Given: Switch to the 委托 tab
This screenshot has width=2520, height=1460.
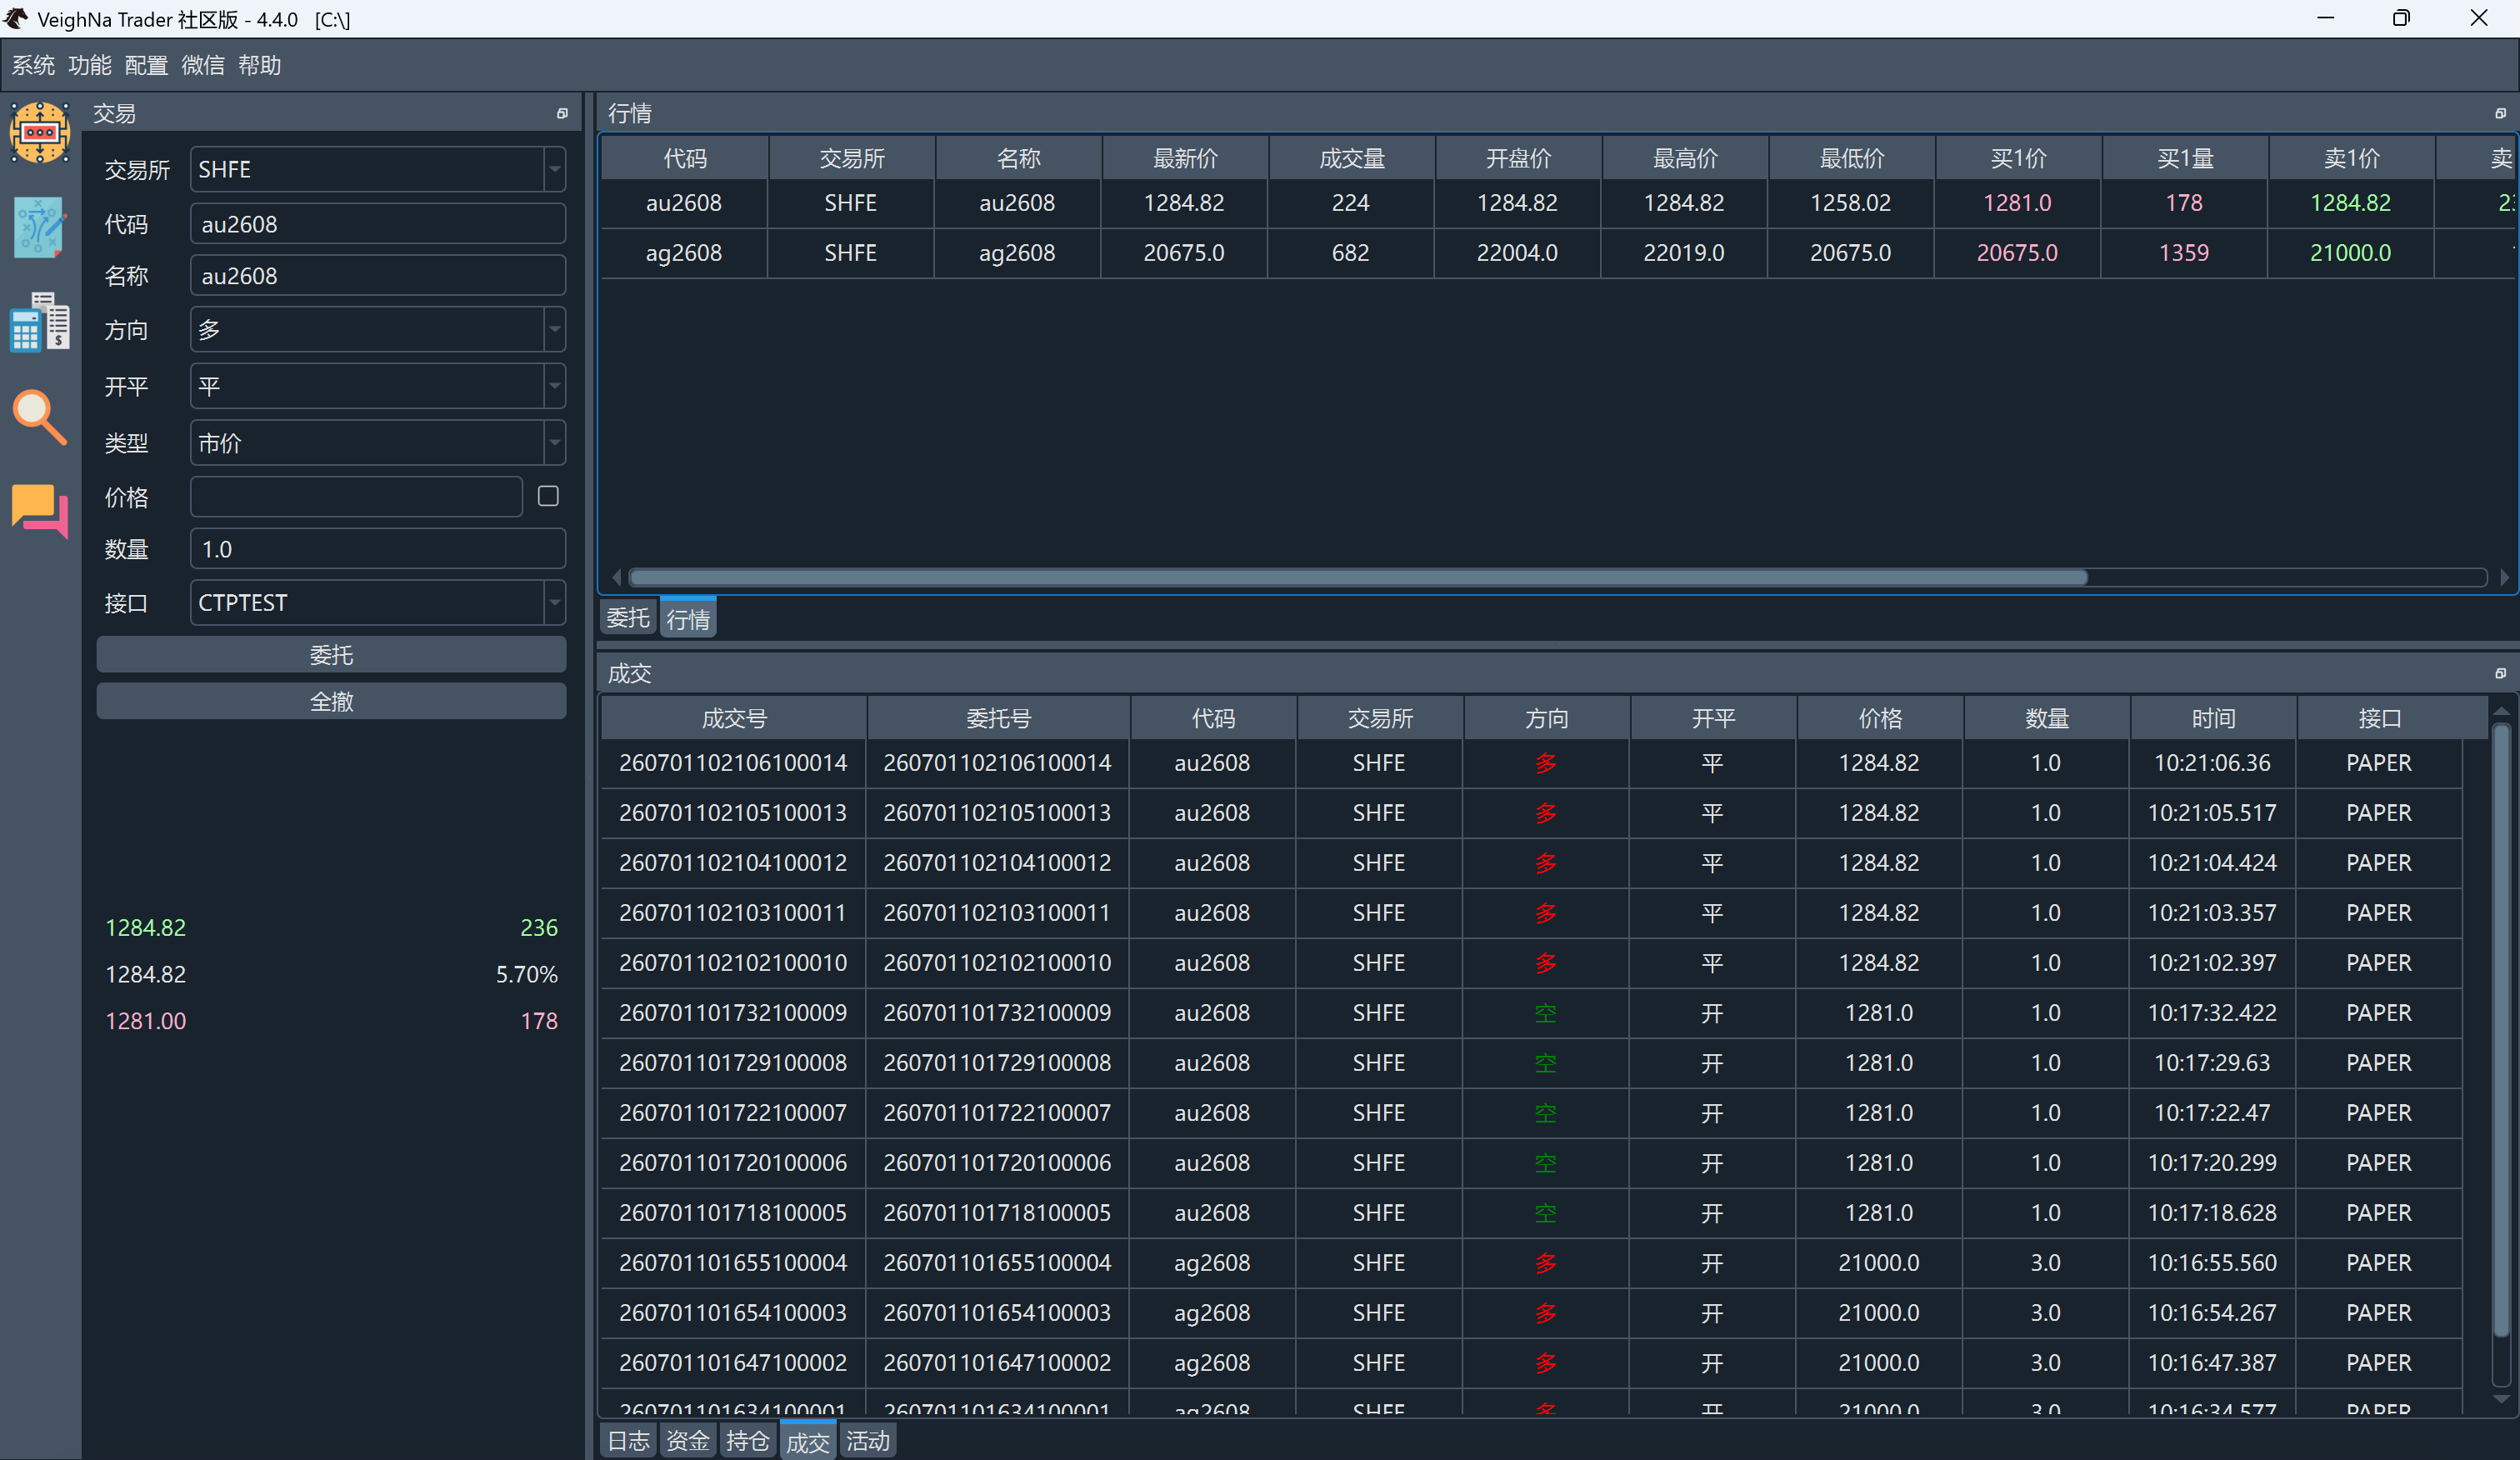Looking at the screenshot, I should [x=628, y=618].
